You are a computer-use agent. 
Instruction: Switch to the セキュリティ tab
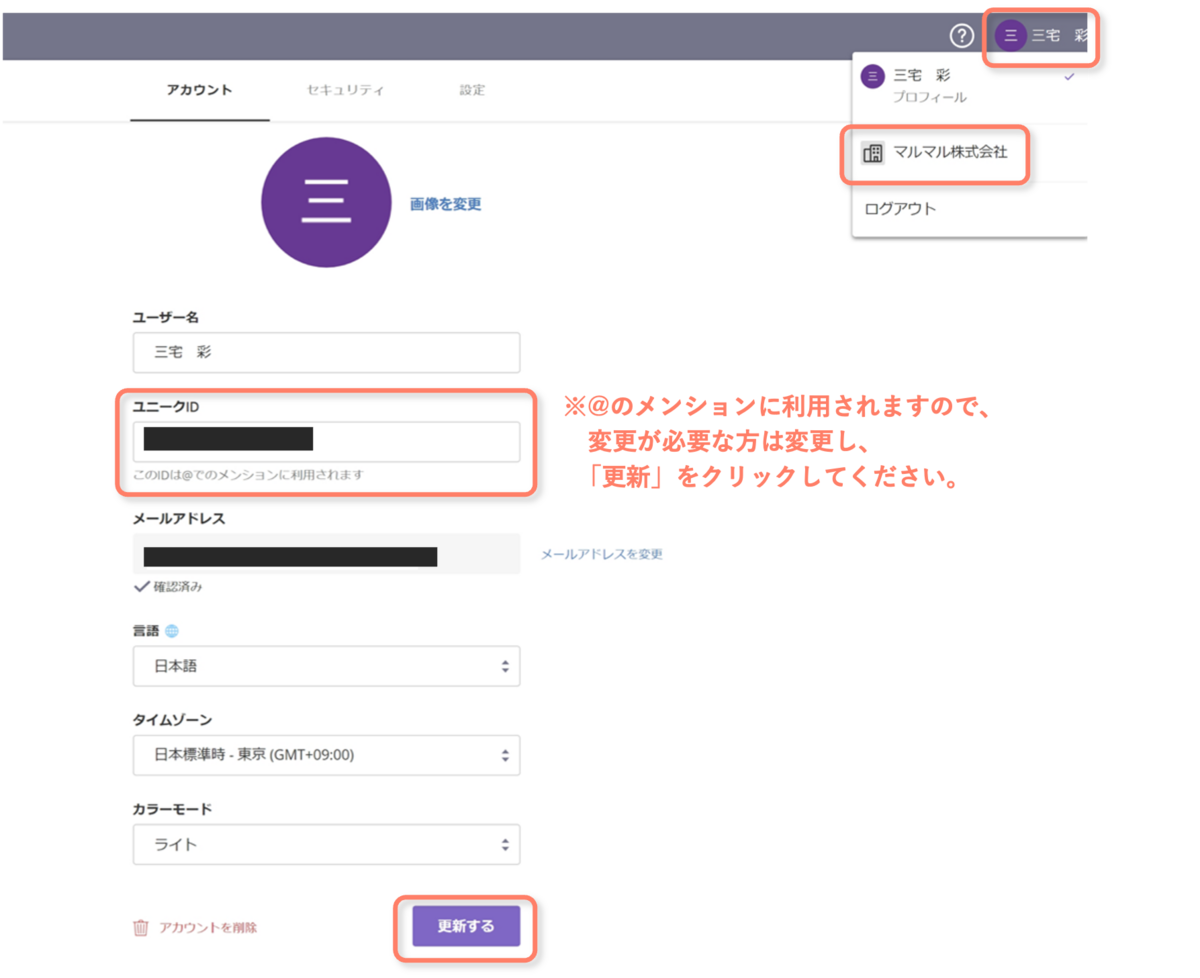pos(345,90)
